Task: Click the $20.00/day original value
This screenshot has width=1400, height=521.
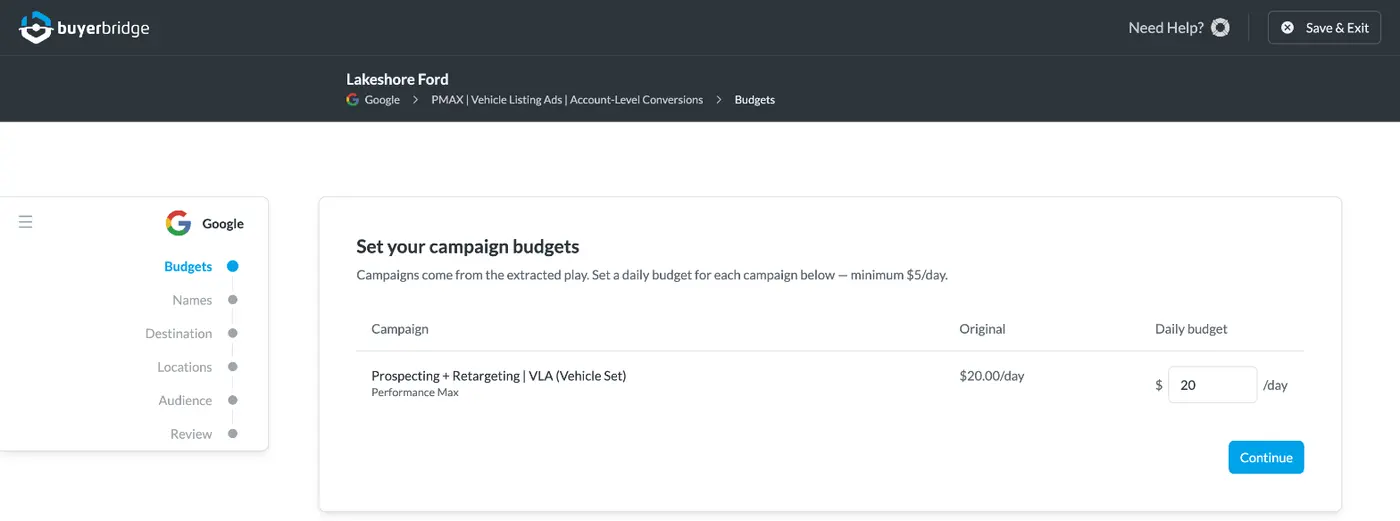Action: pos(992,376)
